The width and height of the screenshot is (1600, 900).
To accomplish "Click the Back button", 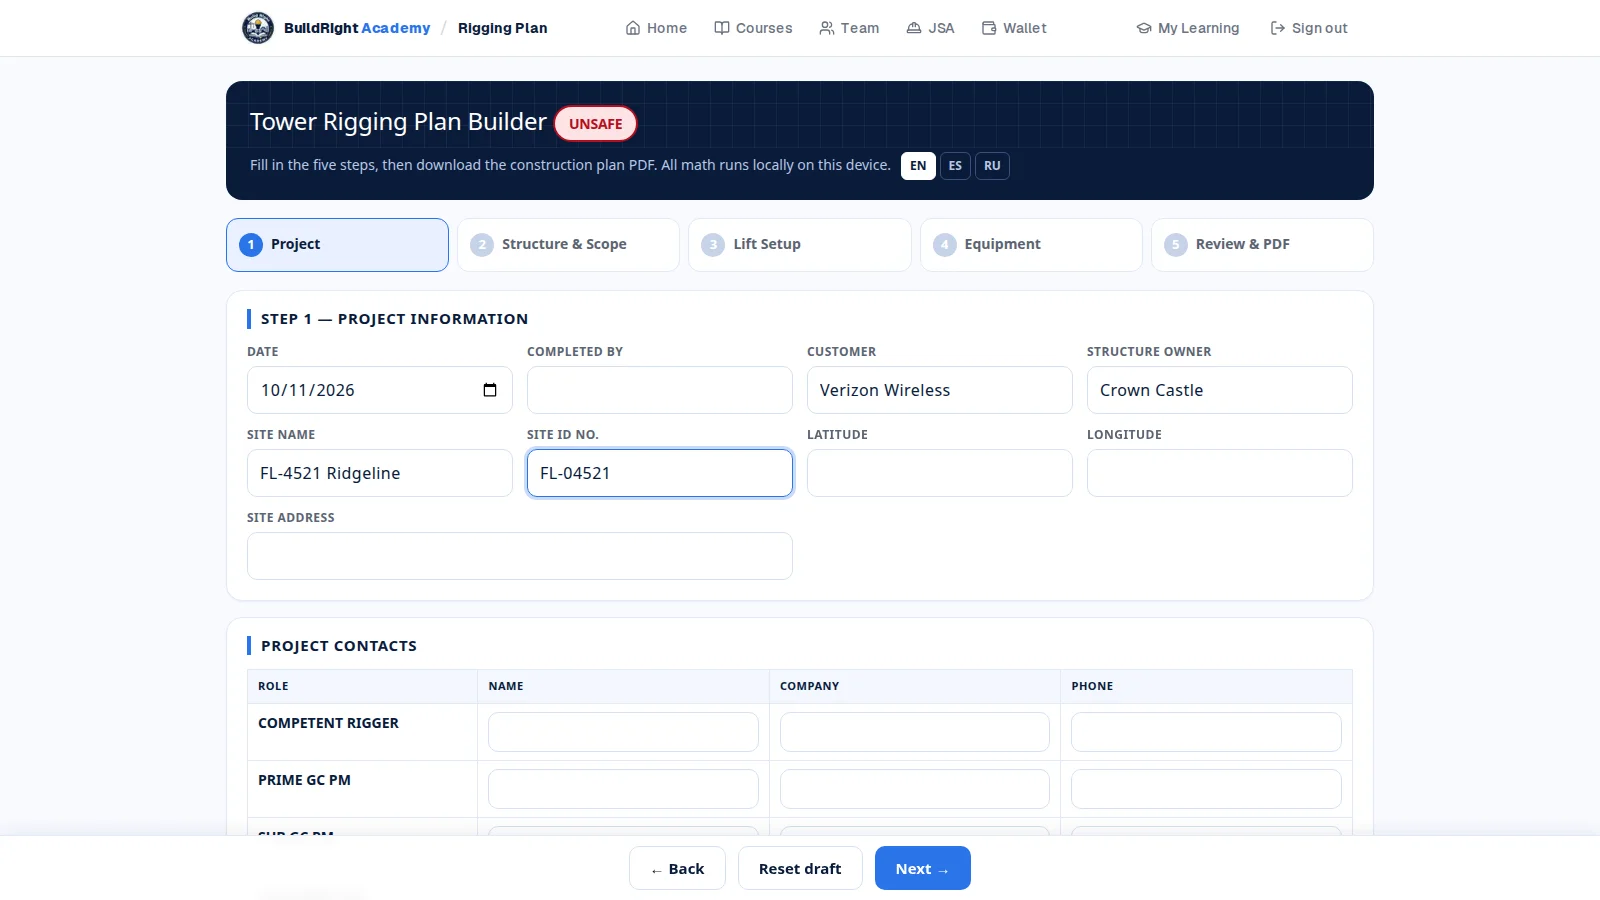I will (x=677, y=868).
